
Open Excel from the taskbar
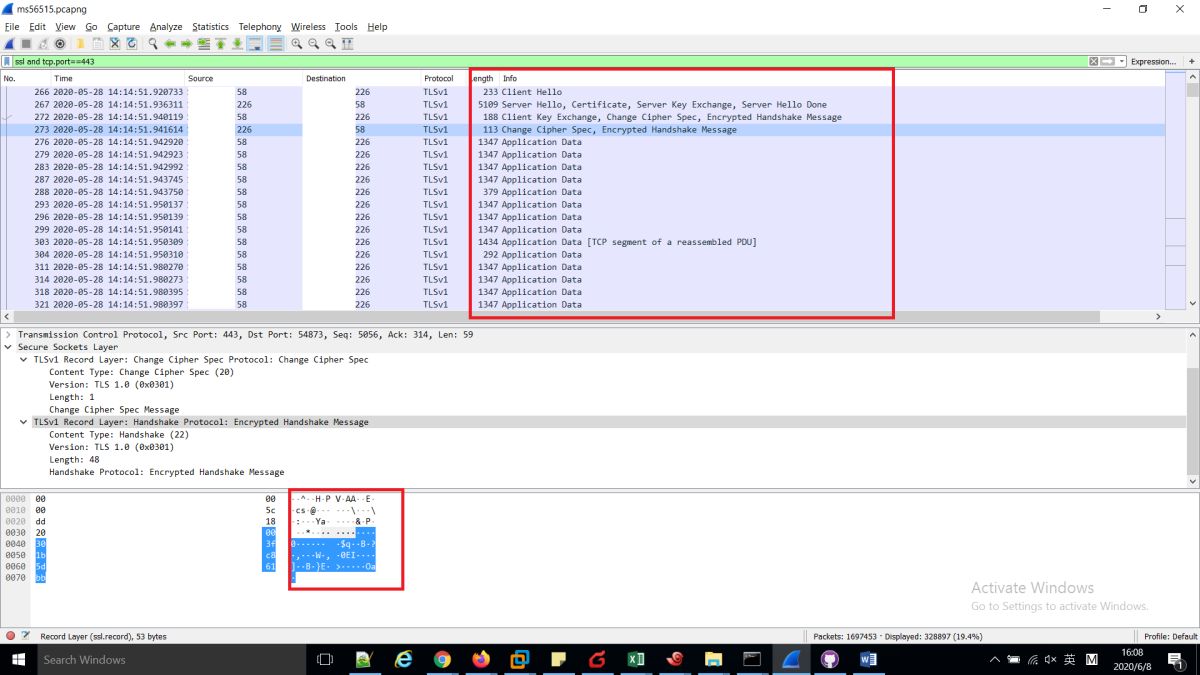(x=634, y=659)
